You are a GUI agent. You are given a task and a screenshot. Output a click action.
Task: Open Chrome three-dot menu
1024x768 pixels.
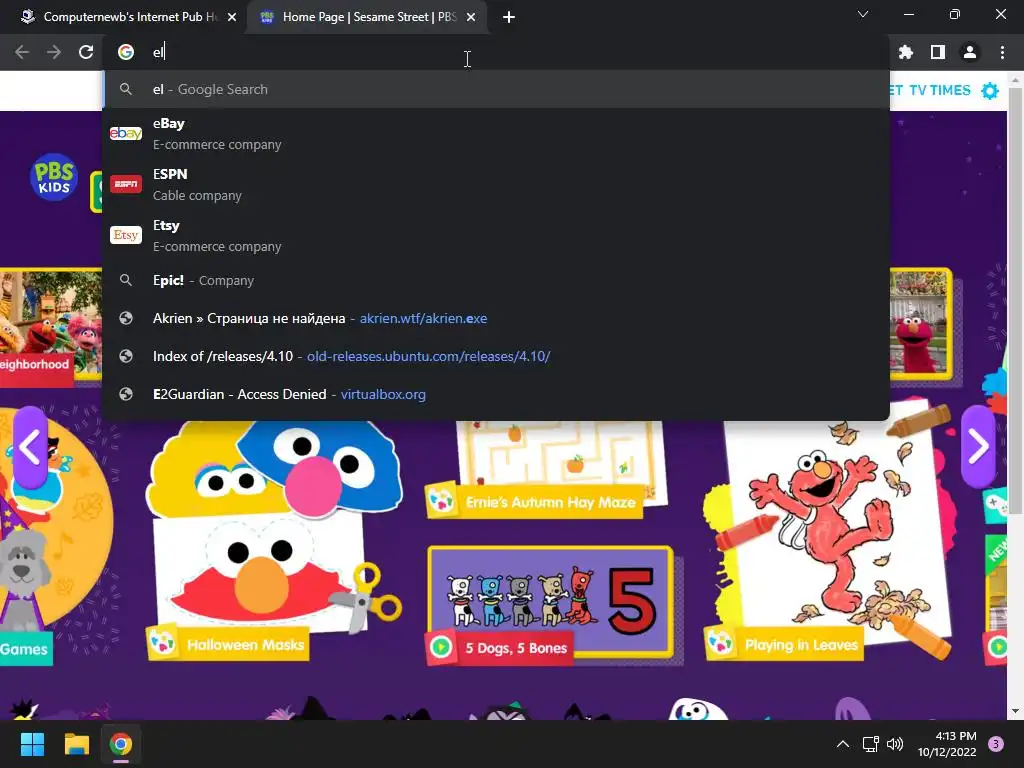pyautogui.click(x=1002, y=52)
